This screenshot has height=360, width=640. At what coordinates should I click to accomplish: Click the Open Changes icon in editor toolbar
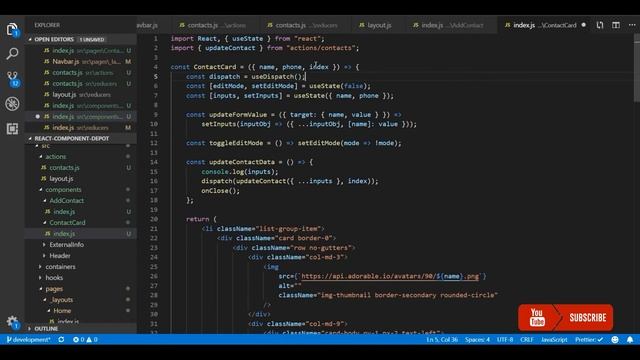600,25
